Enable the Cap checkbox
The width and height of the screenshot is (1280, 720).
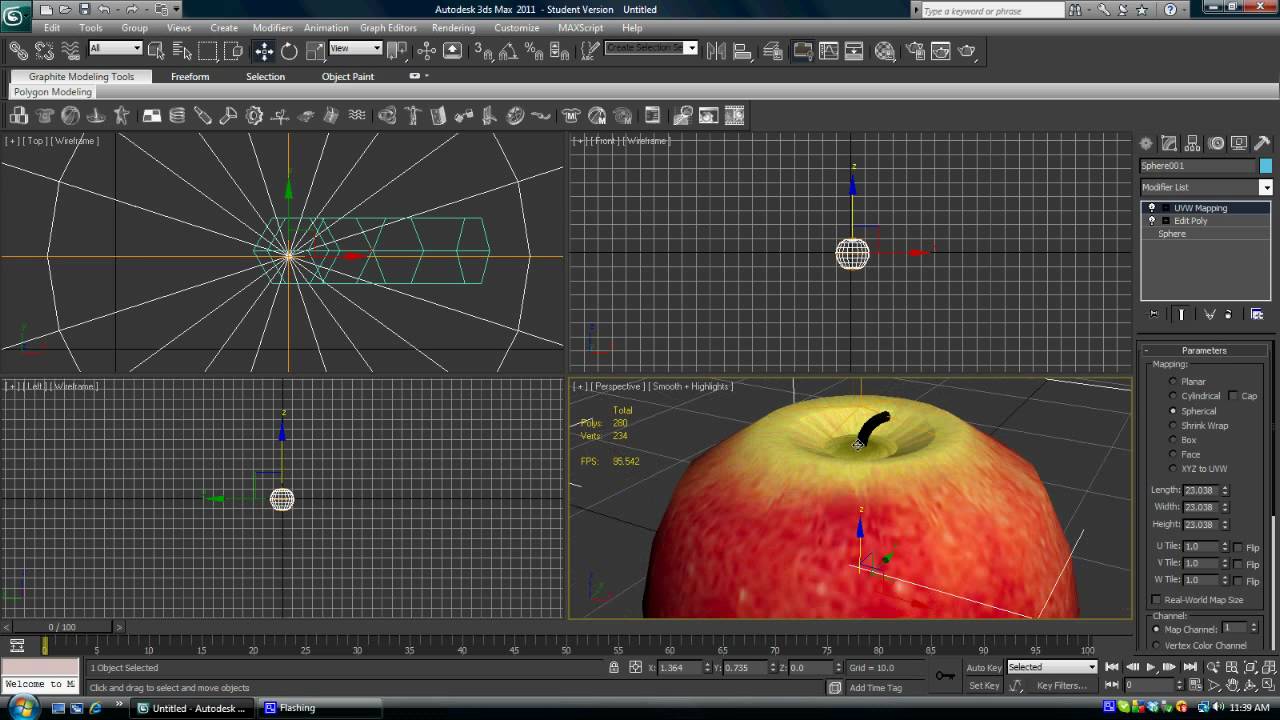pyautogui.click(x=1233, y=396)
